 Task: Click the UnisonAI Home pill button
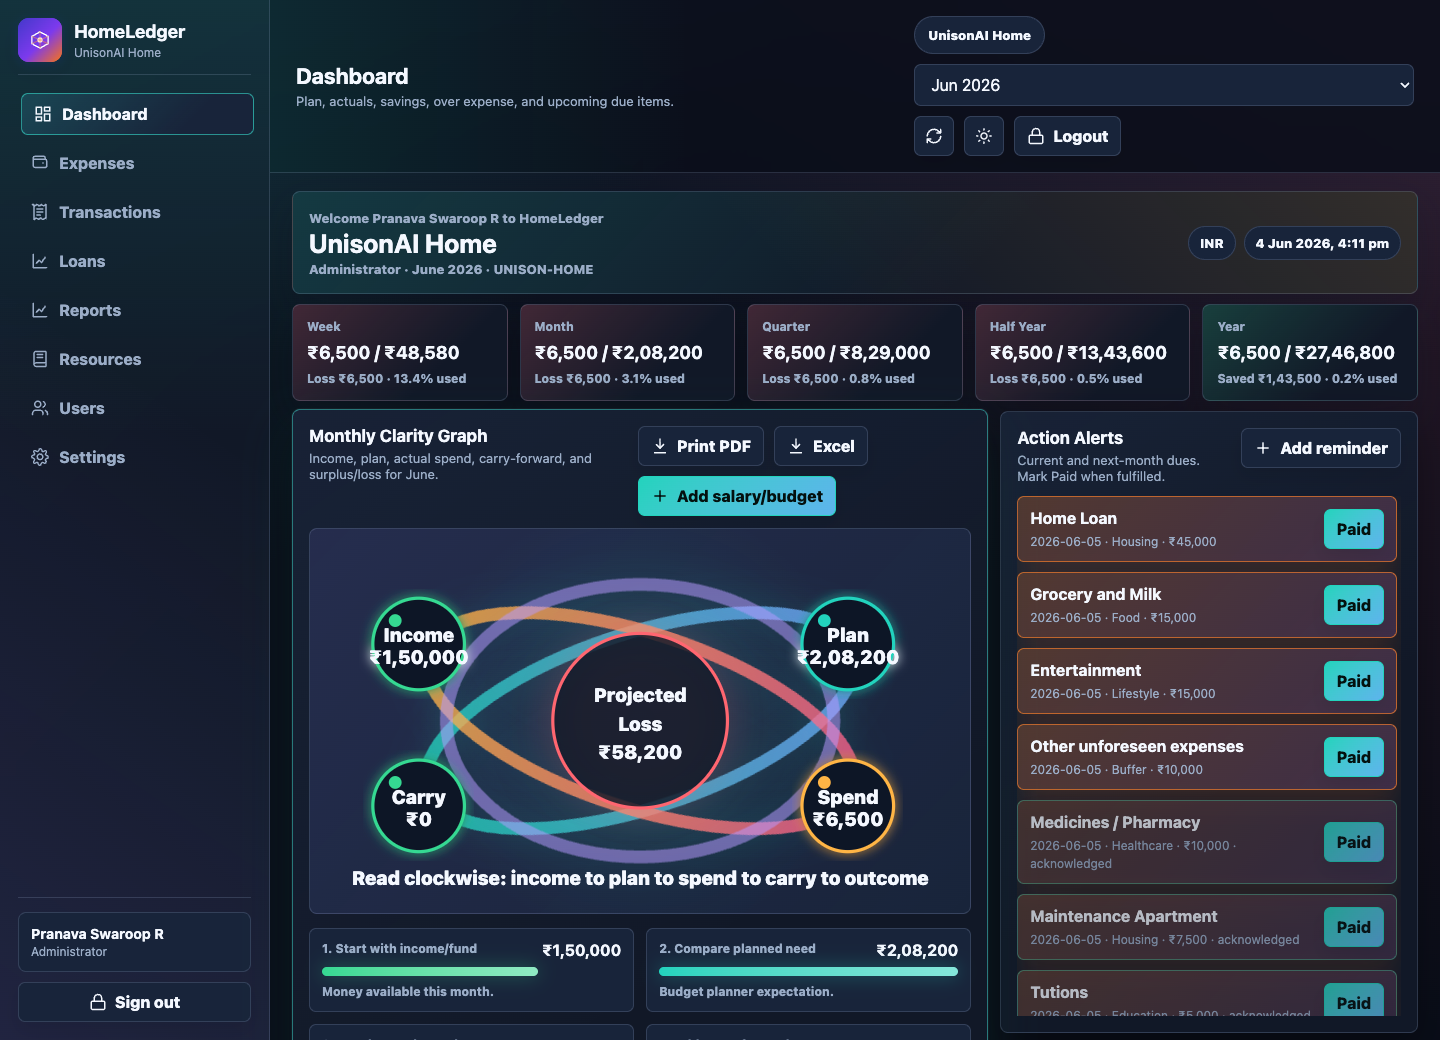(x=979, y=35)
